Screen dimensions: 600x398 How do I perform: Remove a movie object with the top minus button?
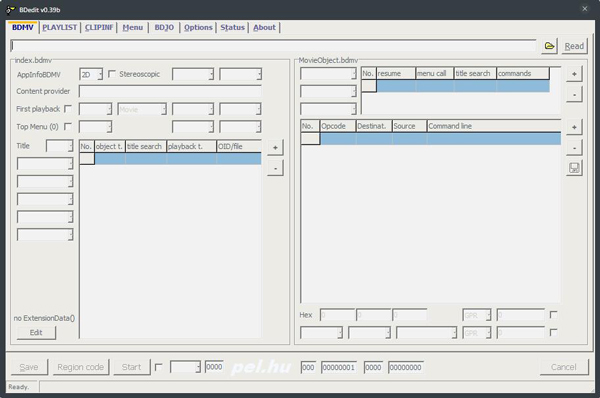pyautogui.click(x=574, y=94)
